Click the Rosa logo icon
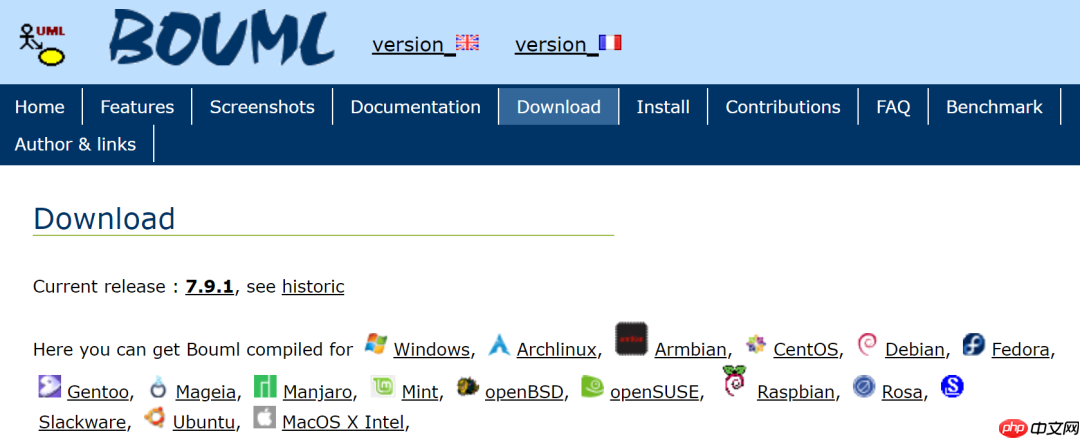The image size is (1080, 438). pos(864,387)
